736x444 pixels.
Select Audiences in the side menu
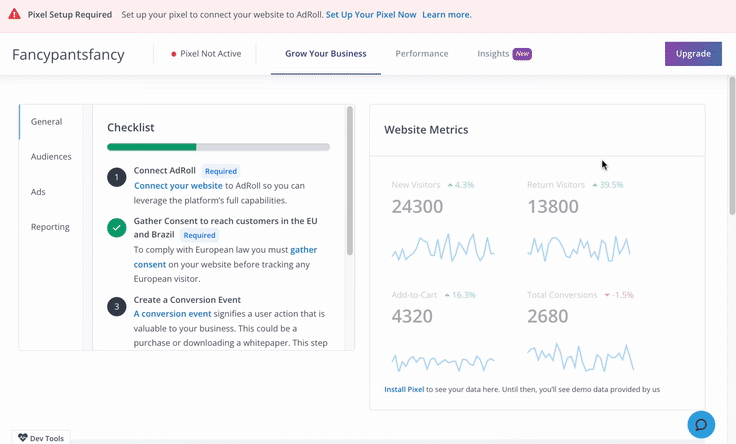(51, 157)
